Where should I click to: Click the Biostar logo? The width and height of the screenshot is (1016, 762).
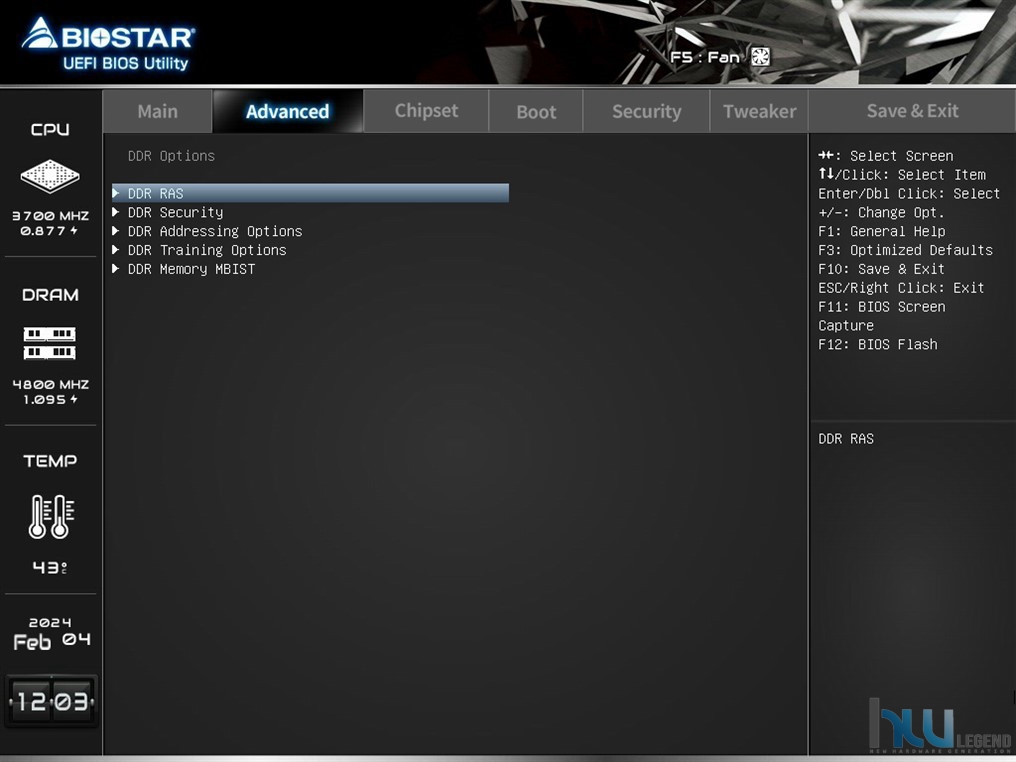click(x=108, y=43)
